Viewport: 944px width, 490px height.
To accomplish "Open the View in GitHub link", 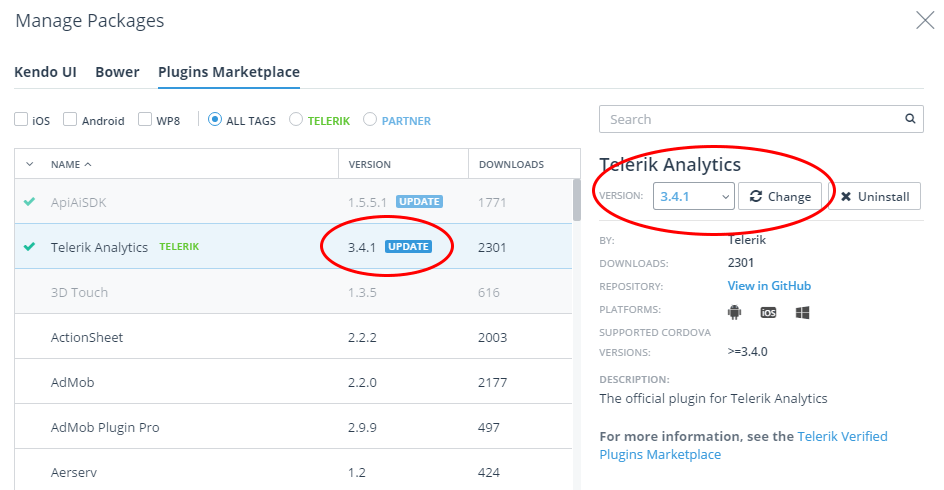I will point(769,286).
